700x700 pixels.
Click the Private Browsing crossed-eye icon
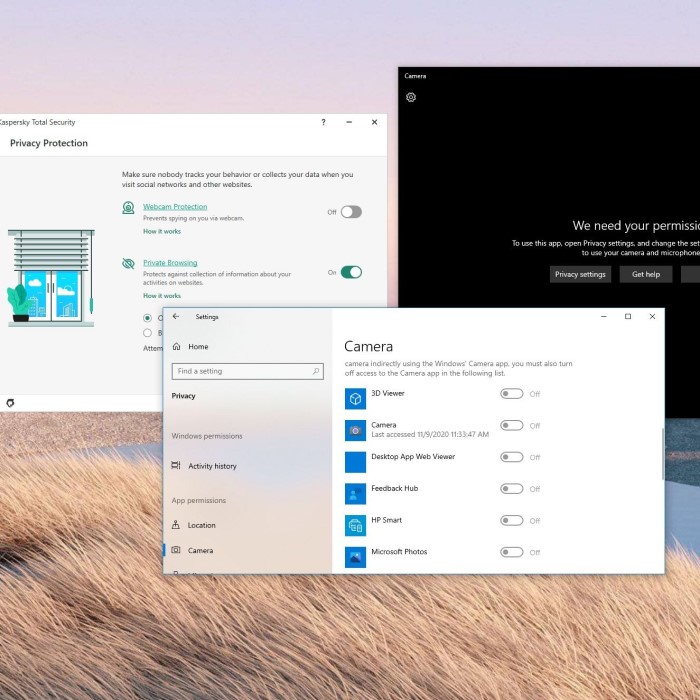[128, 264]
